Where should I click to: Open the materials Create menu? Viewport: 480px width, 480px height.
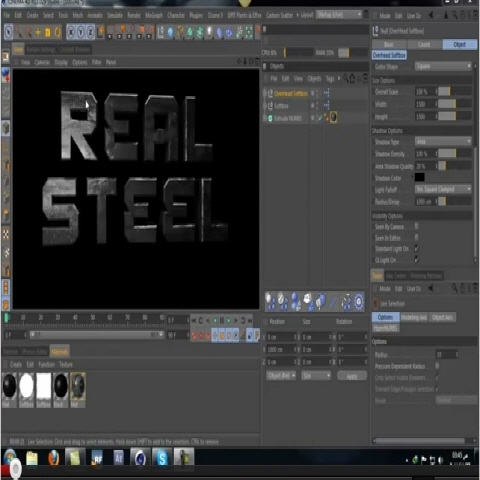click(x=16, y=364)
